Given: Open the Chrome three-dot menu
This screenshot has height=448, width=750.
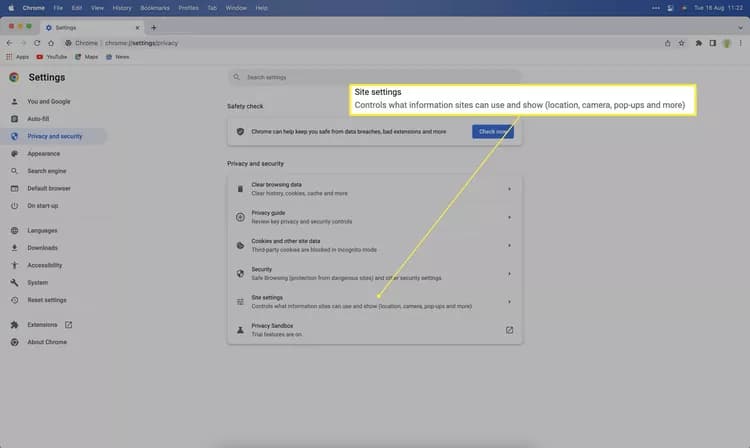Looking at the screenshot, I should [x=740, y=43].
